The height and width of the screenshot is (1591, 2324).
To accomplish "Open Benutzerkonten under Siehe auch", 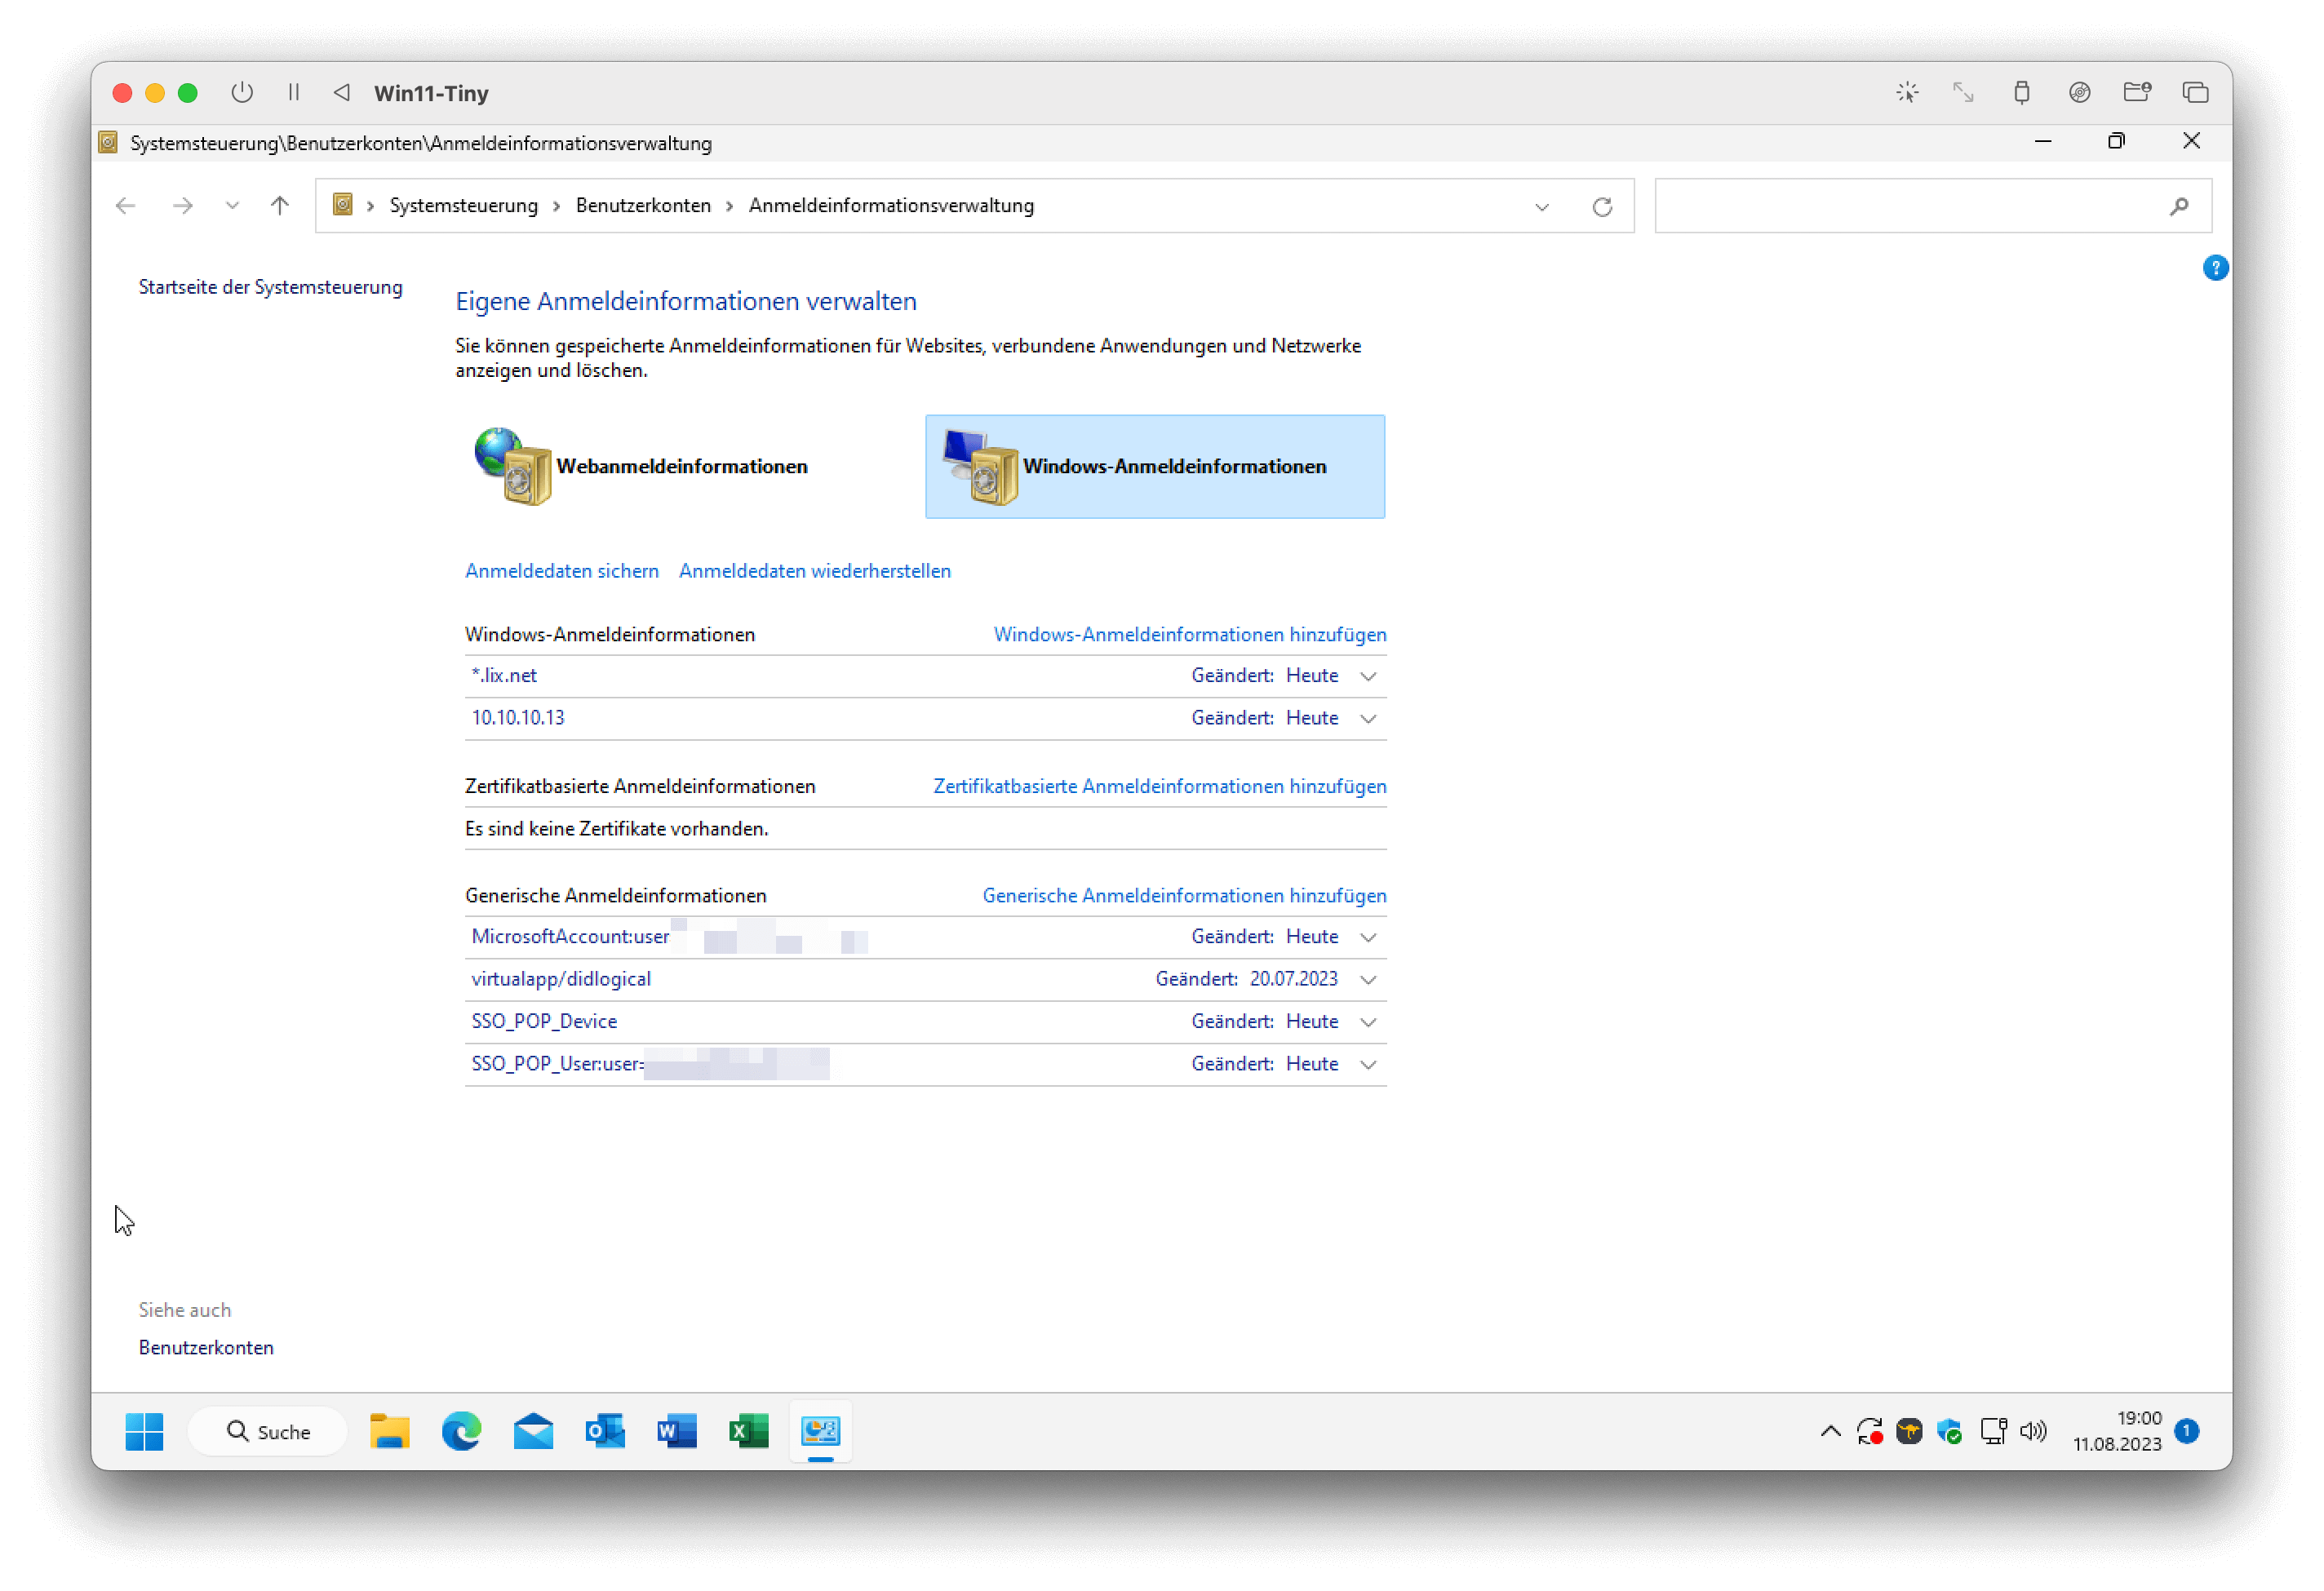I will 206,1347.
